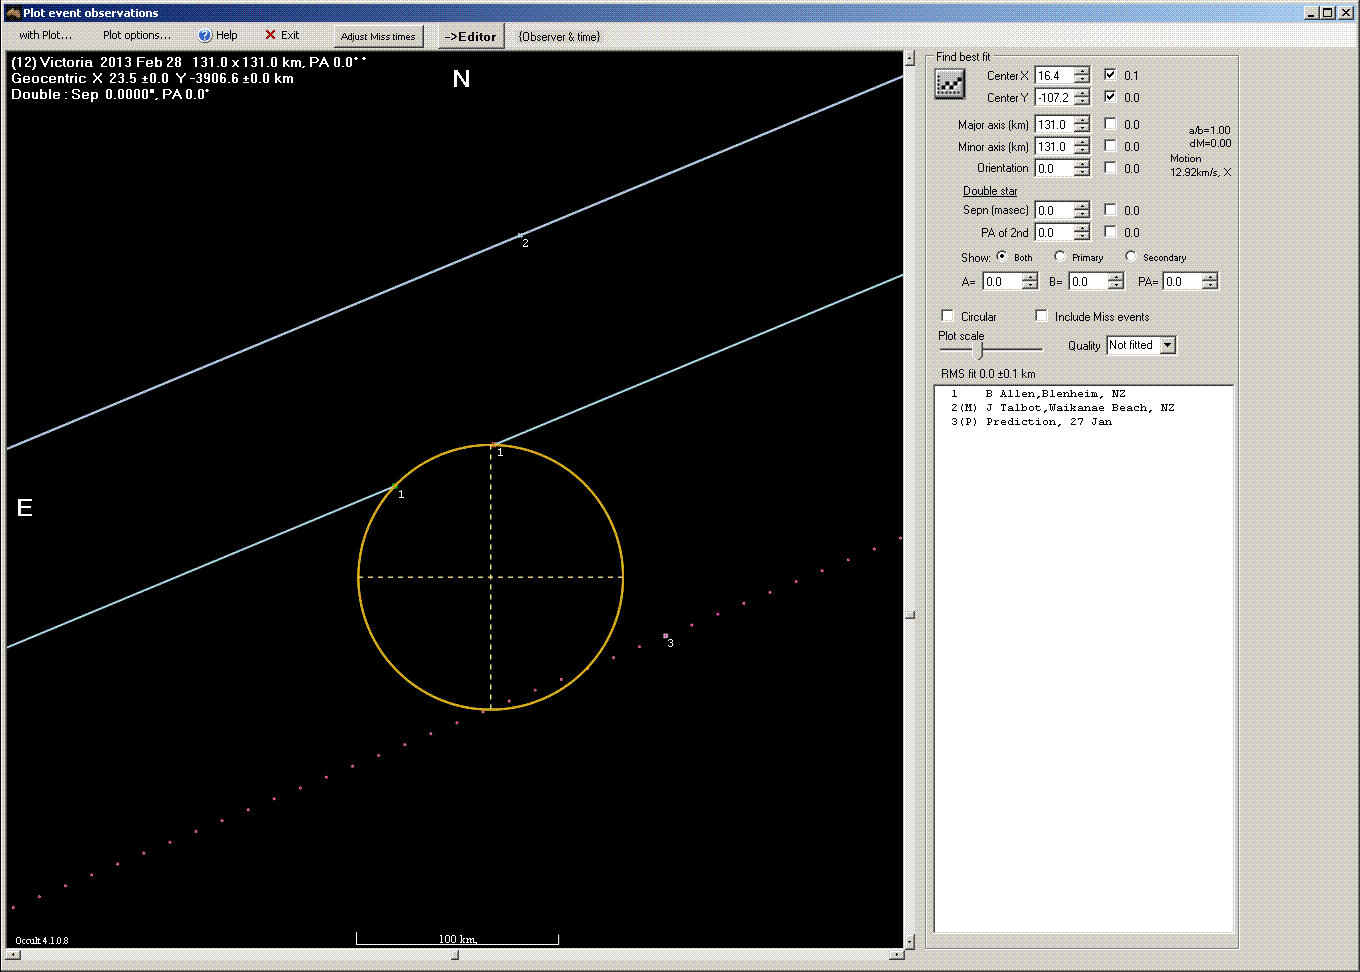Click vertical scrollbar down arrow of plot
Viewport: 1360px width, 972px height.
(909, 941)
